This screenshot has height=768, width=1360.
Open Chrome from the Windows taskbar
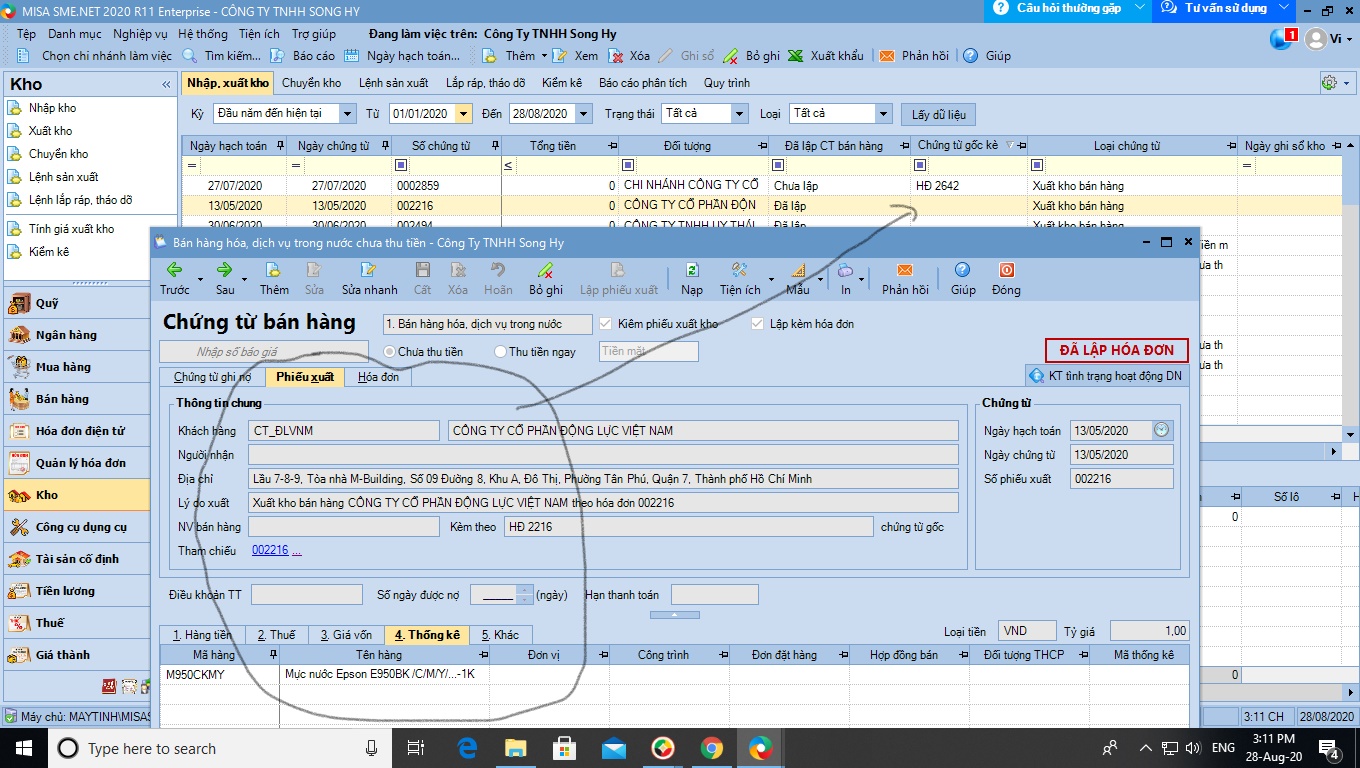(x=712, y=748)
